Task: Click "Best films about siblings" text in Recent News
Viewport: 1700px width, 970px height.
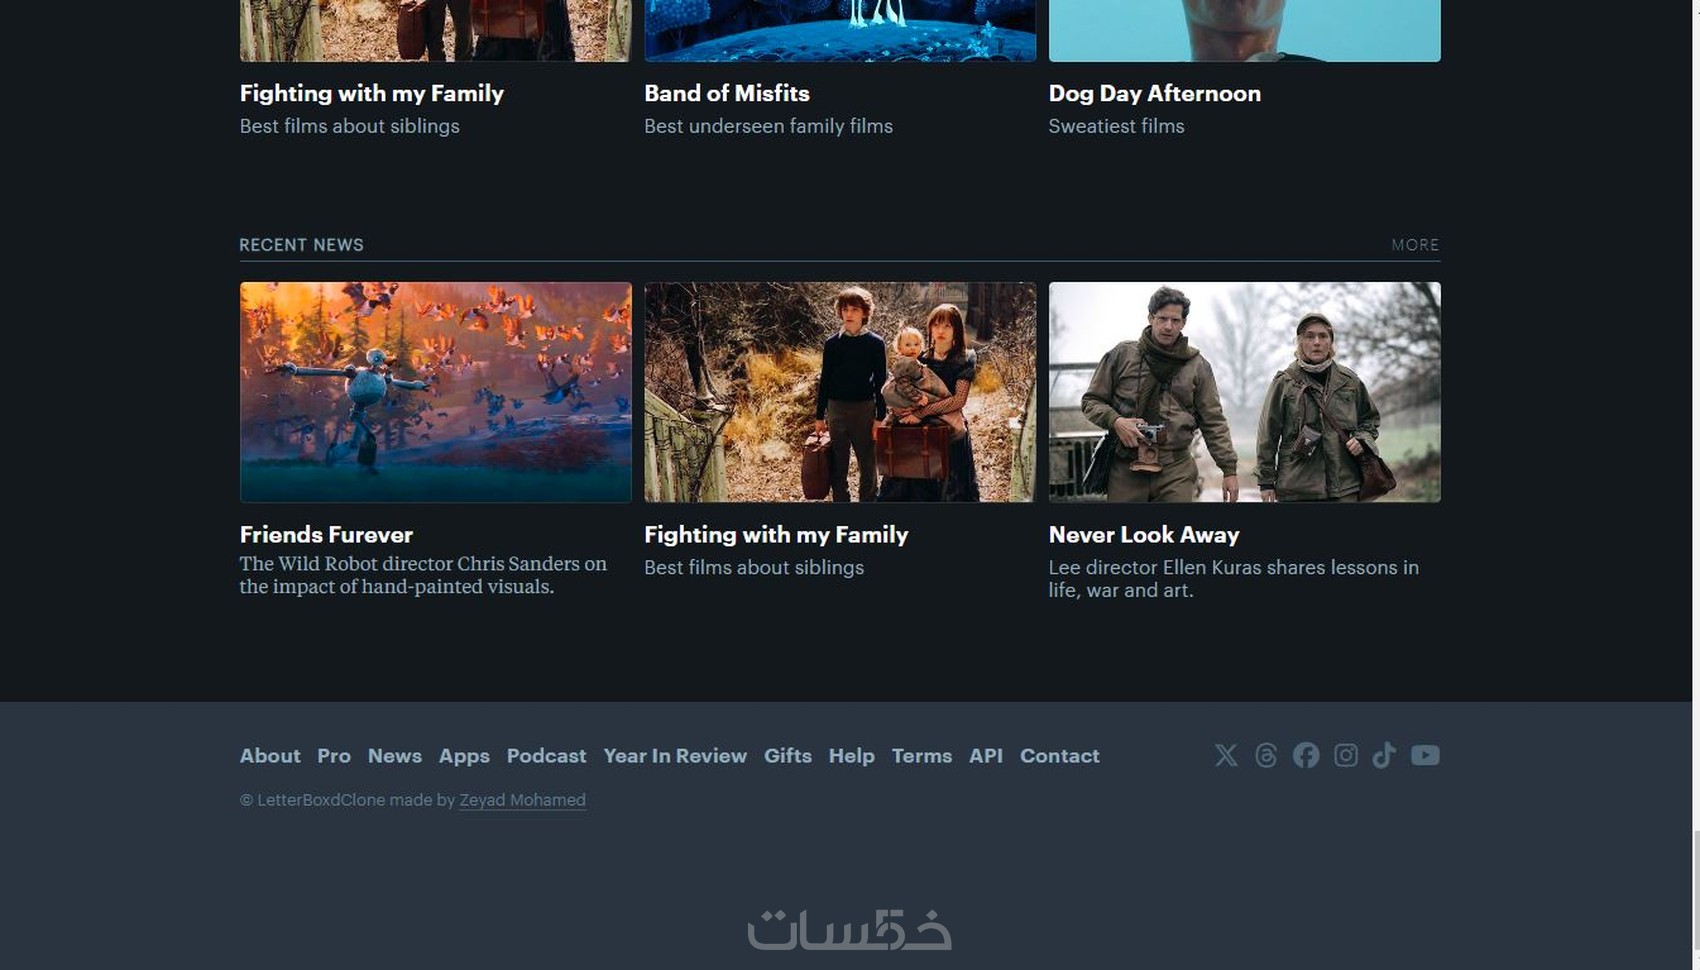Action: [754, 567]
